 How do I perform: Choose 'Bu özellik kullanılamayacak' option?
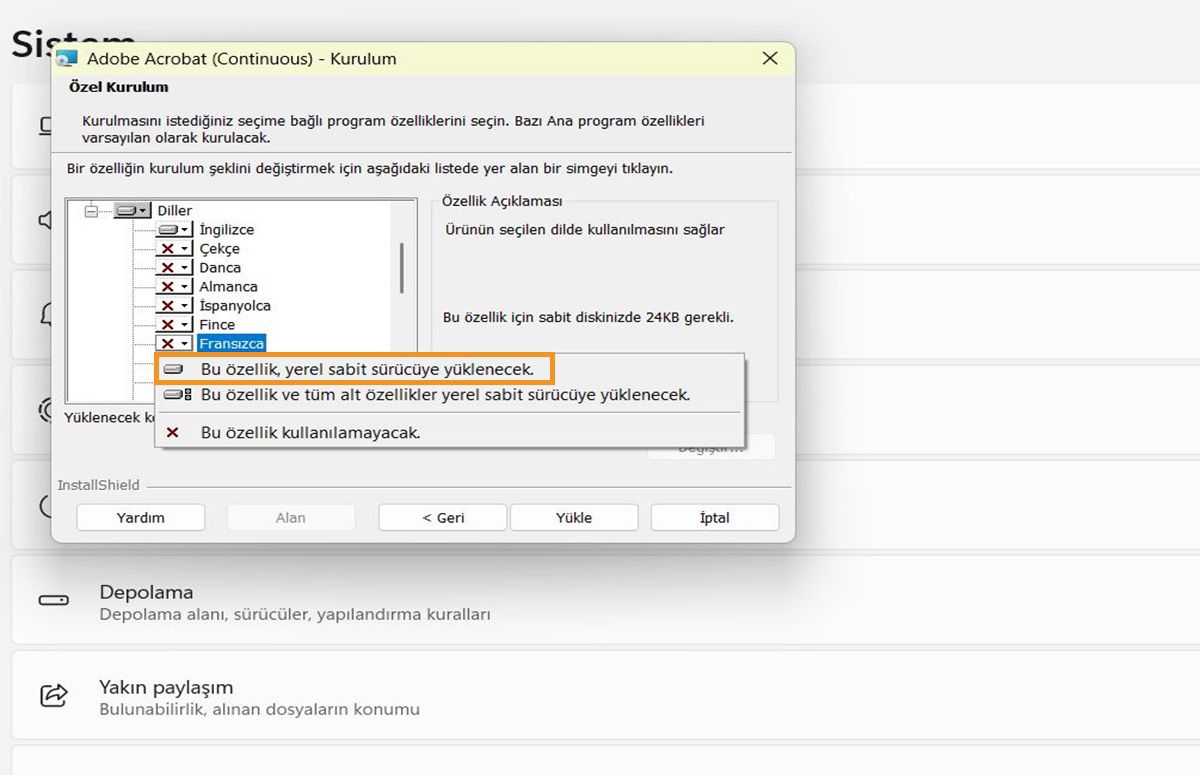(x=449, y=433)
